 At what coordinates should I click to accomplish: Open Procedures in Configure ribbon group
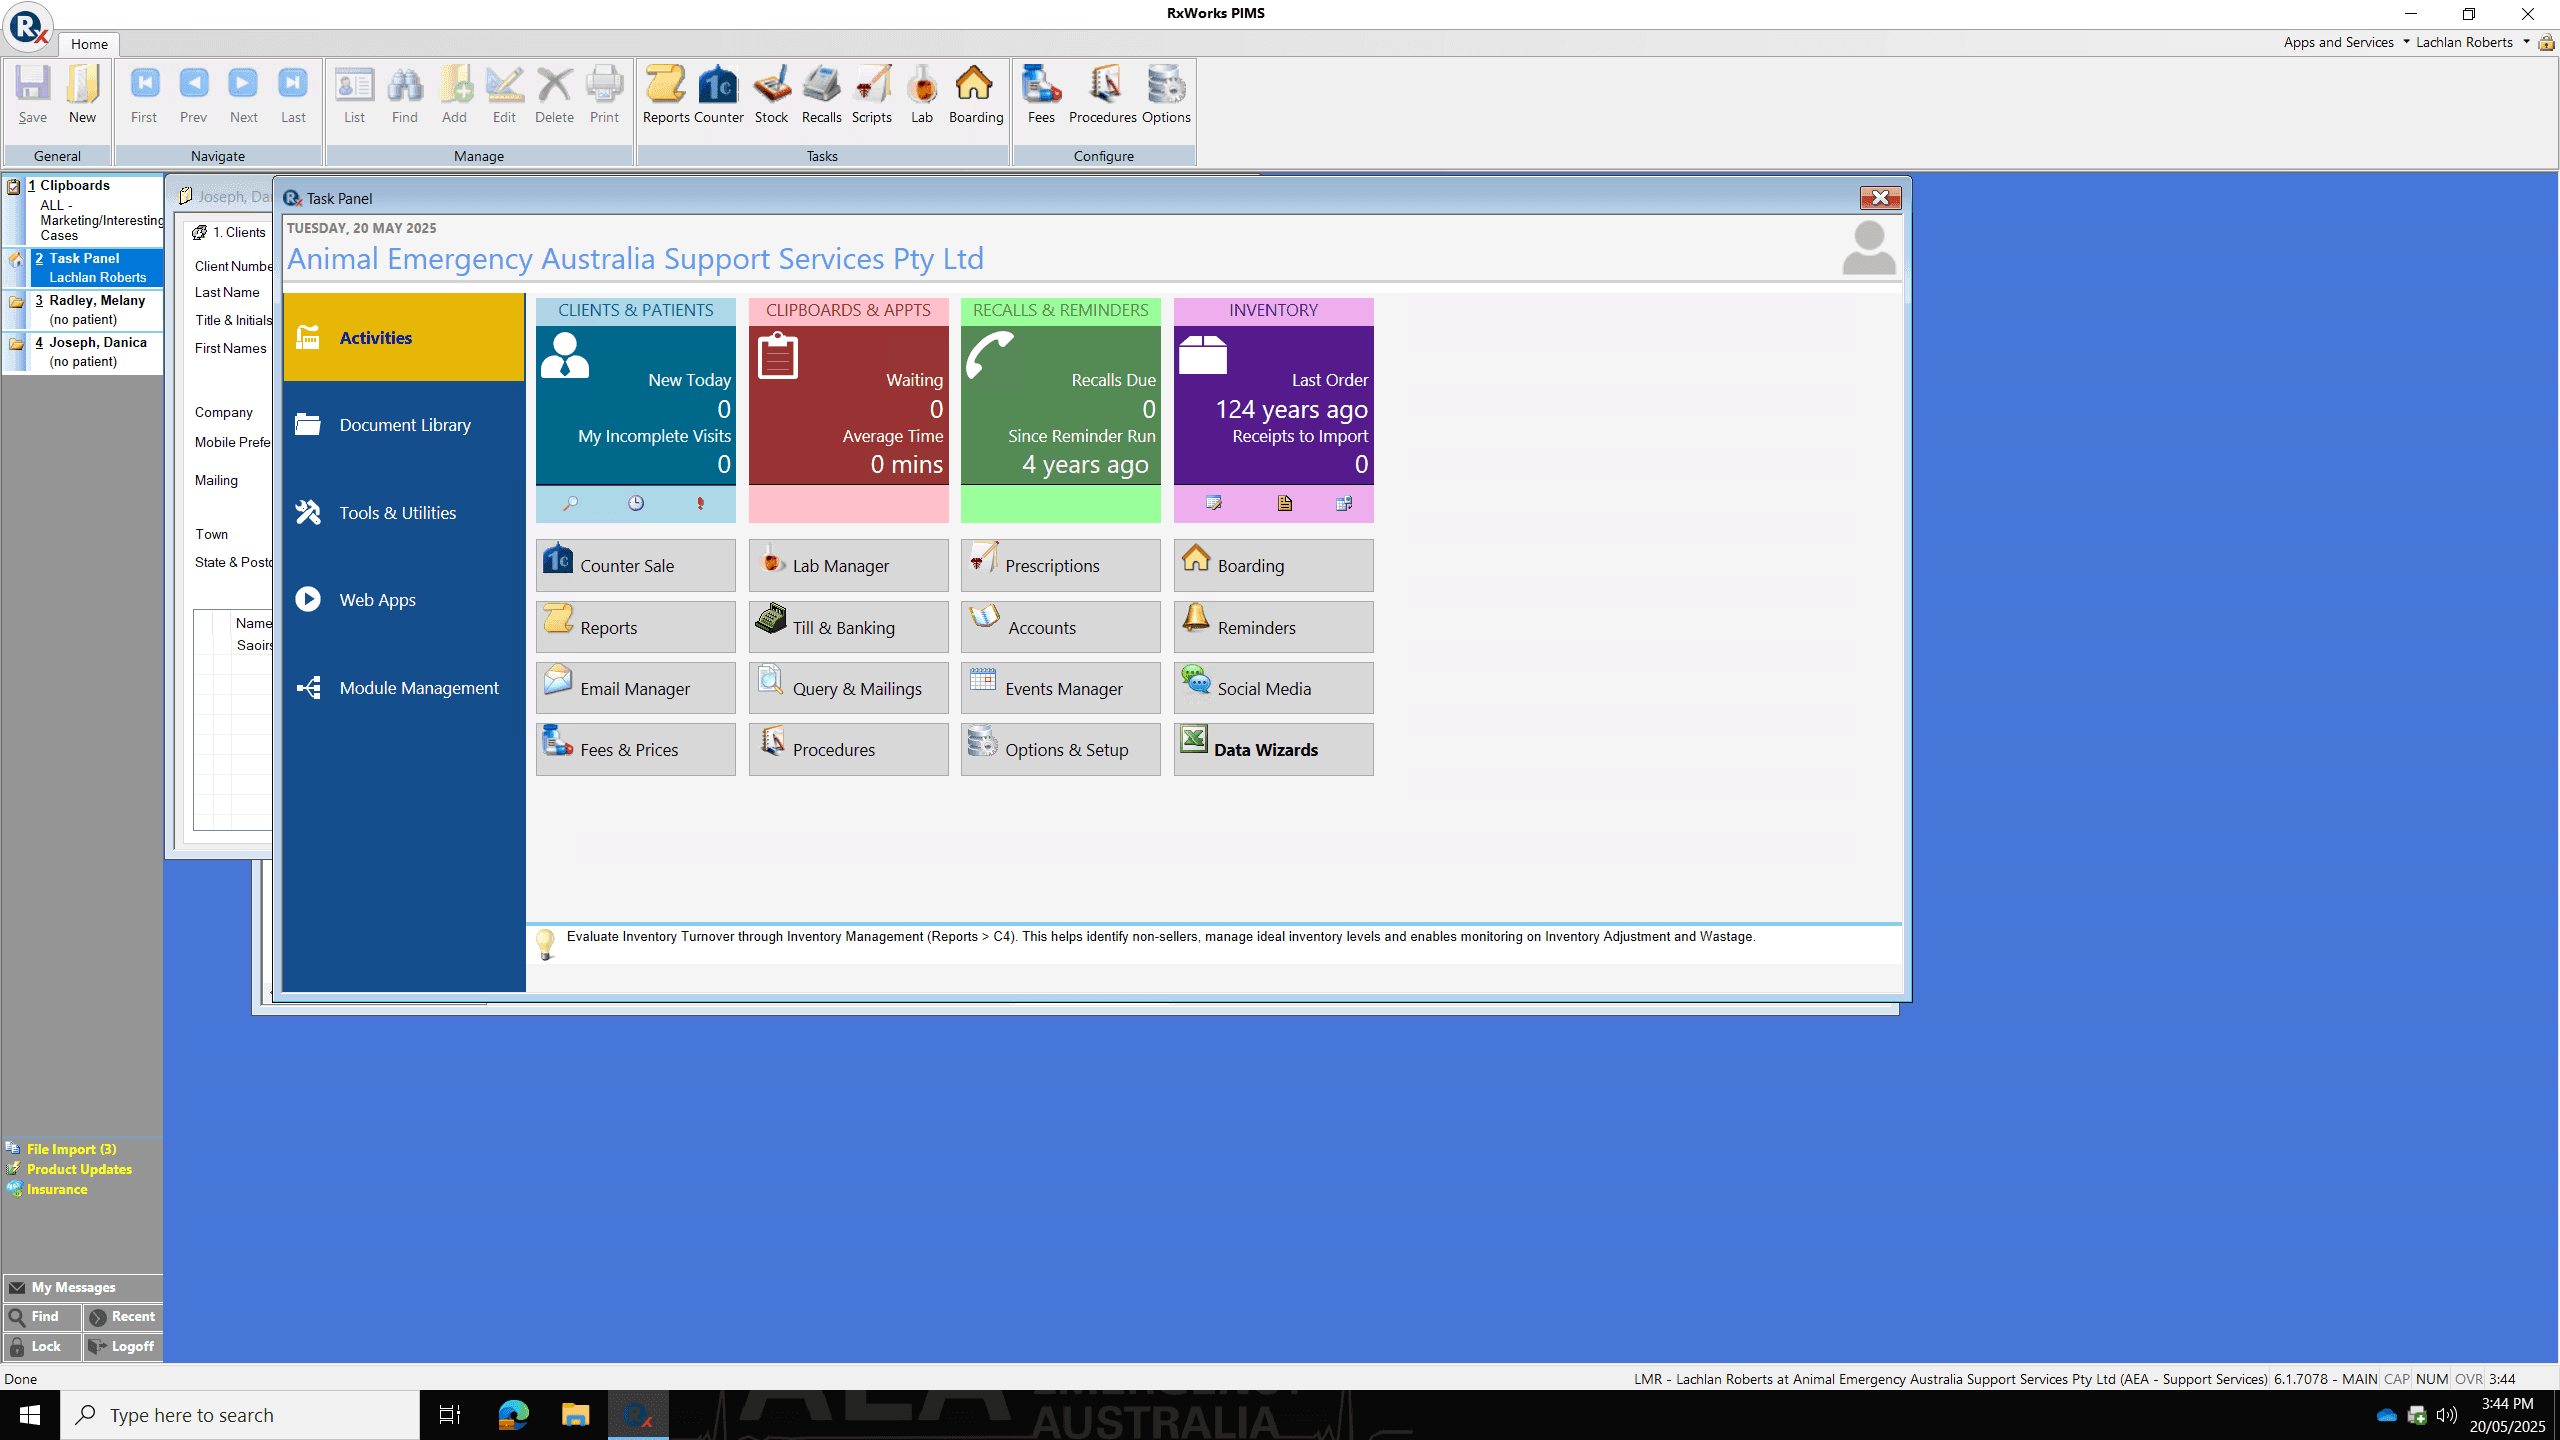click(x=1102, y=95)
